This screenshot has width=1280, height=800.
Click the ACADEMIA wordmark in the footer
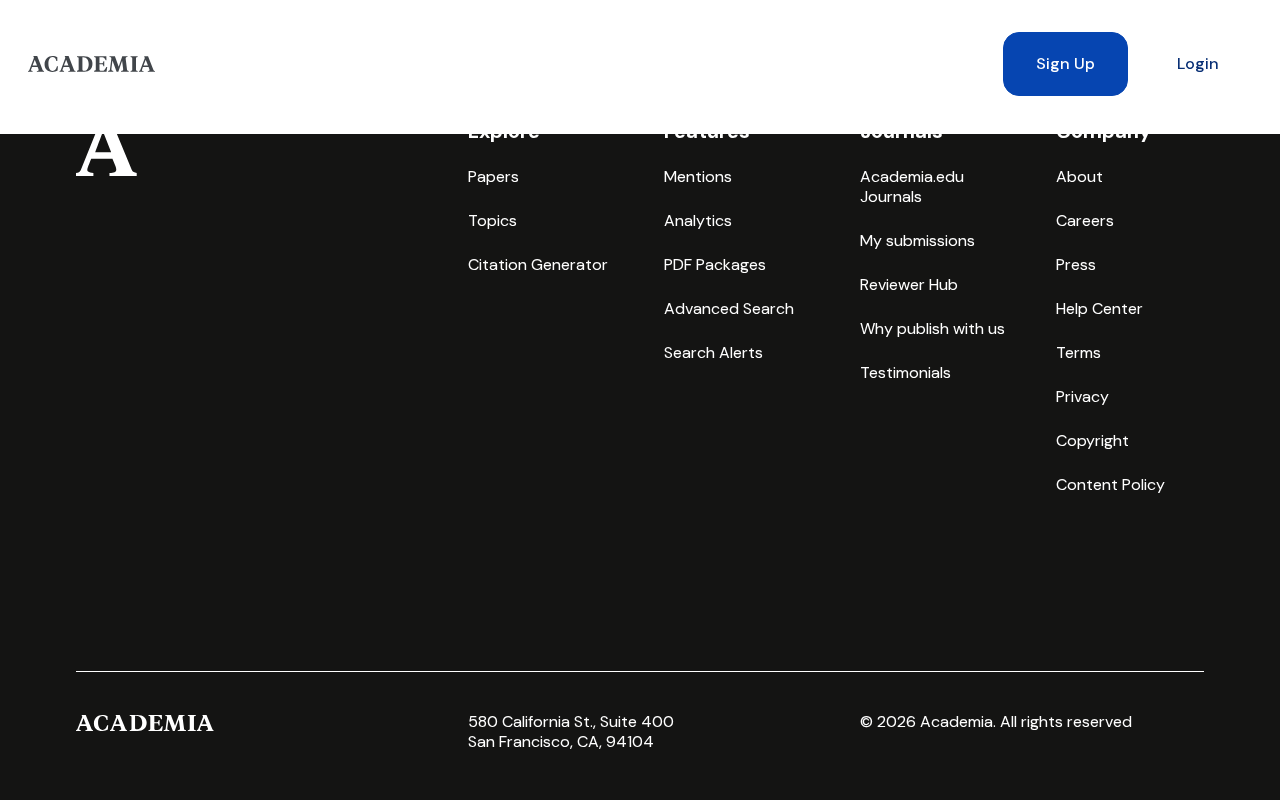(x=145, y=723)
